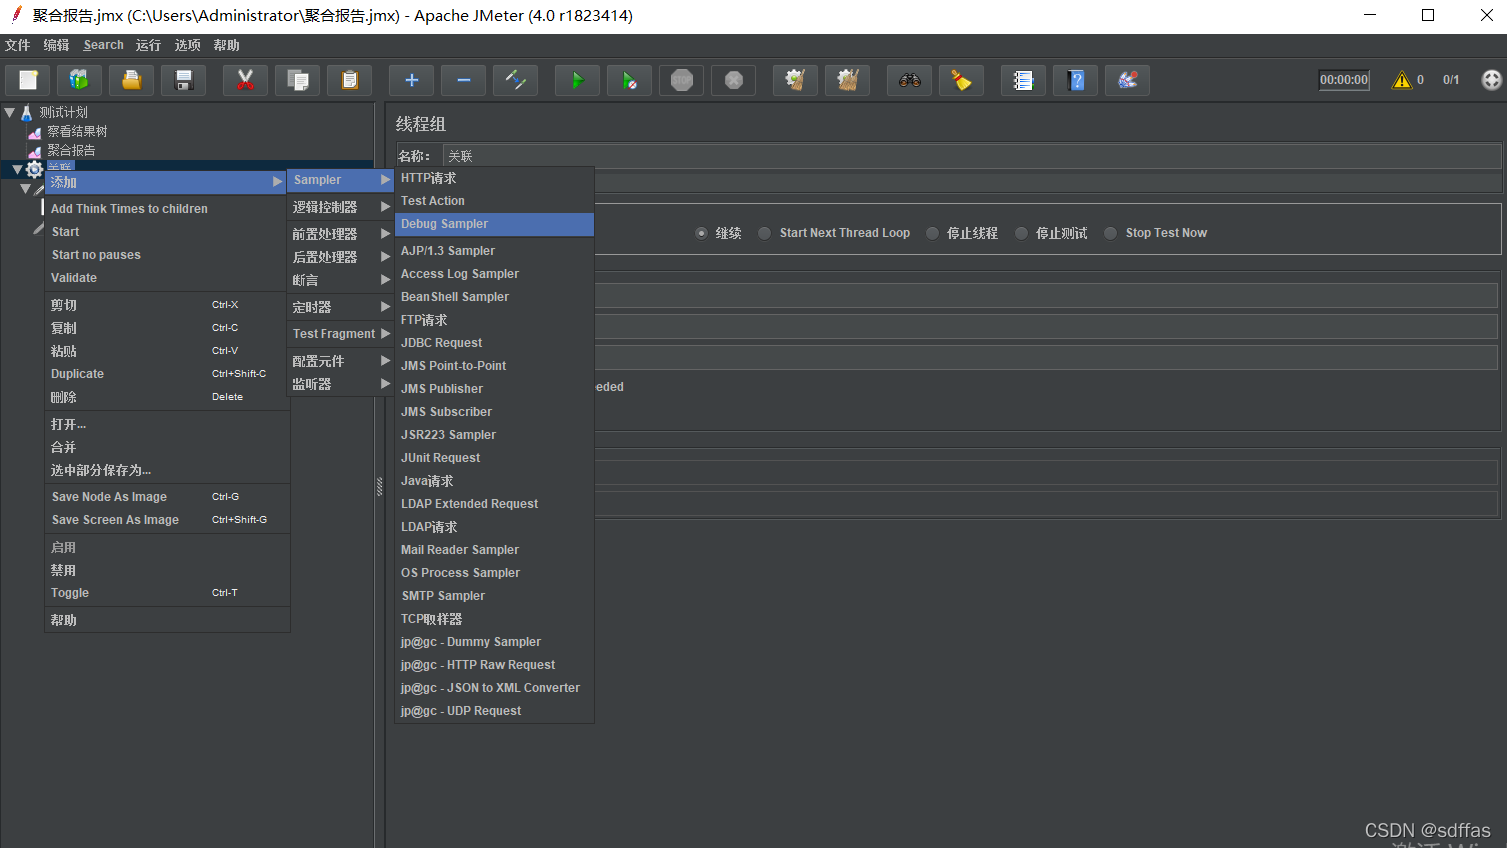Click the Reset Search toolbar icon

[961, 80]
